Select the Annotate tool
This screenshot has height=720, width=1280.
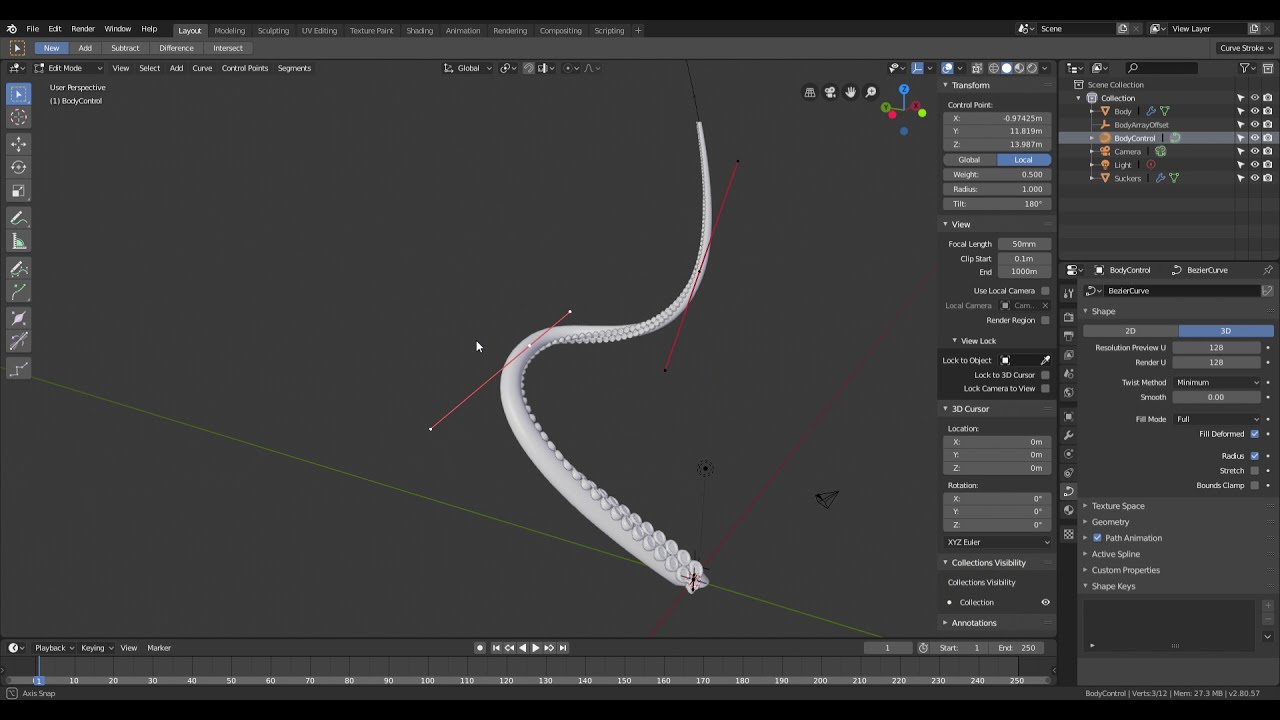point(18,218)
